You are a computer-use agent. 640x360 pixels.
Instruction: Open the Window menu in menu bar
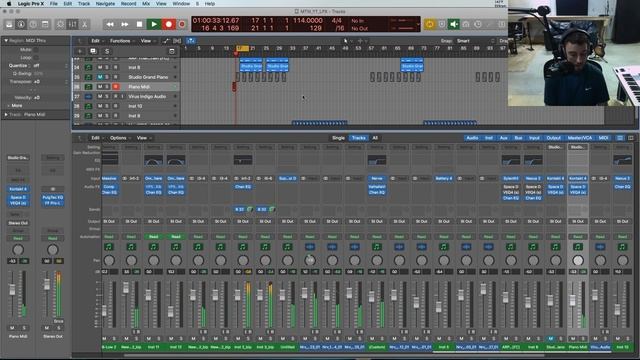point(181,4)
